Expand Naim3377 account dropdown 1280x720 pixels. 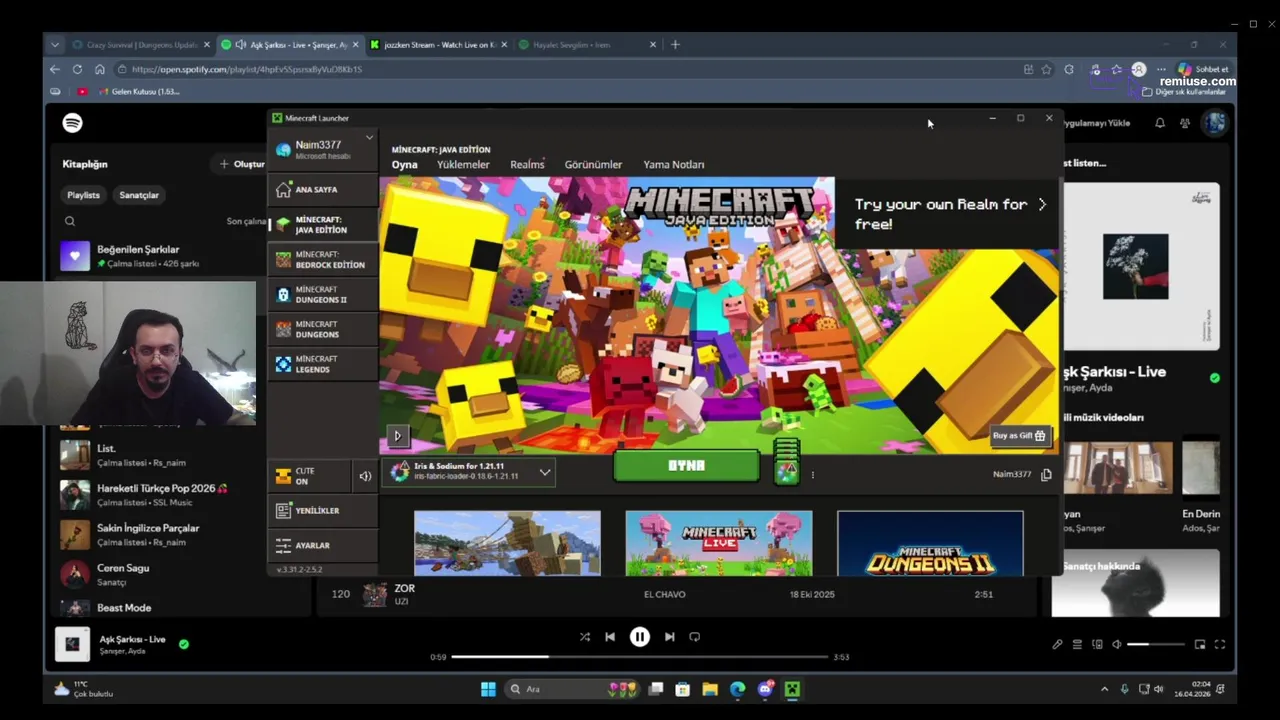[x=324, y=149]
